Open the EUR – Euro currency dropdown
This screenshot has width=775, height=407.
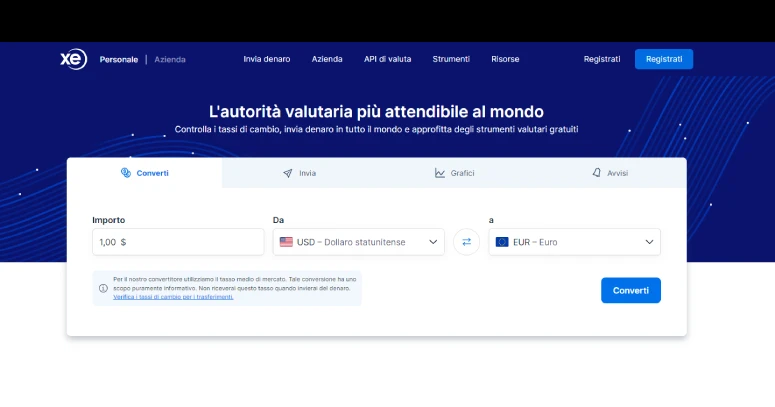point(574,242)
